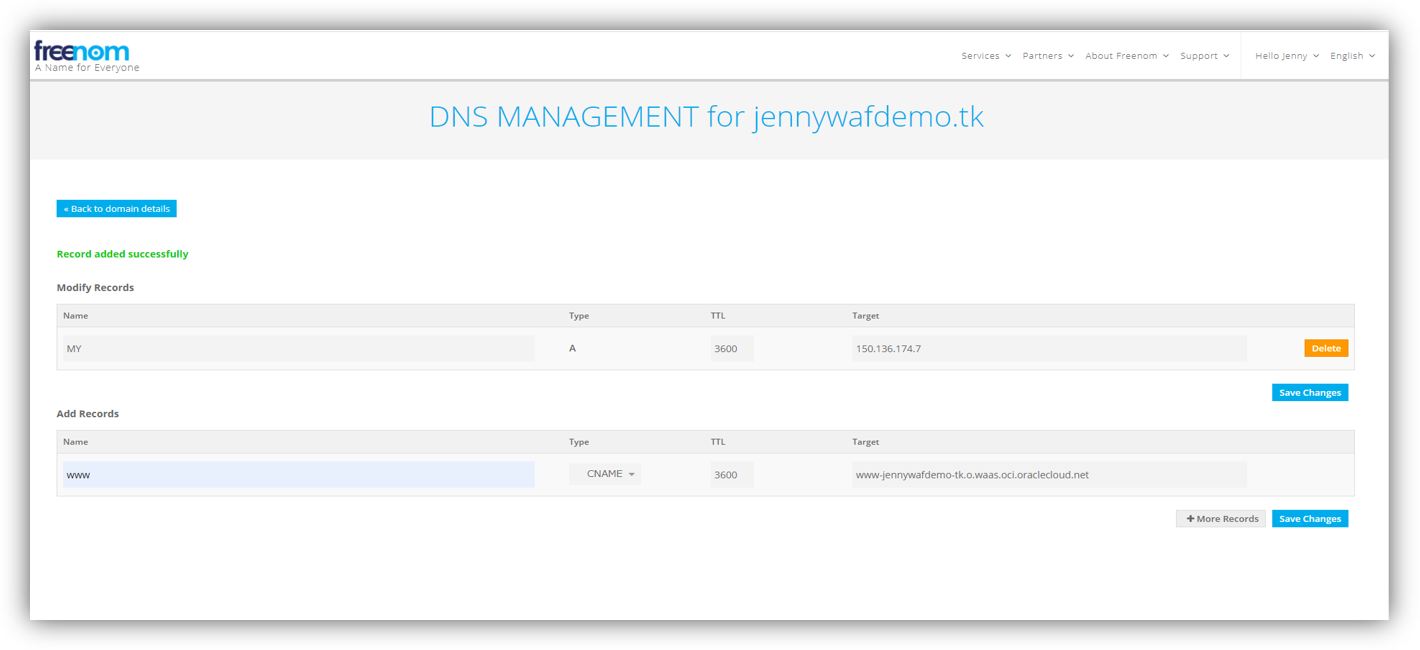Select the CNAME record type dropdown
This screenshot has height=650, width=1420.
(605, 474)
